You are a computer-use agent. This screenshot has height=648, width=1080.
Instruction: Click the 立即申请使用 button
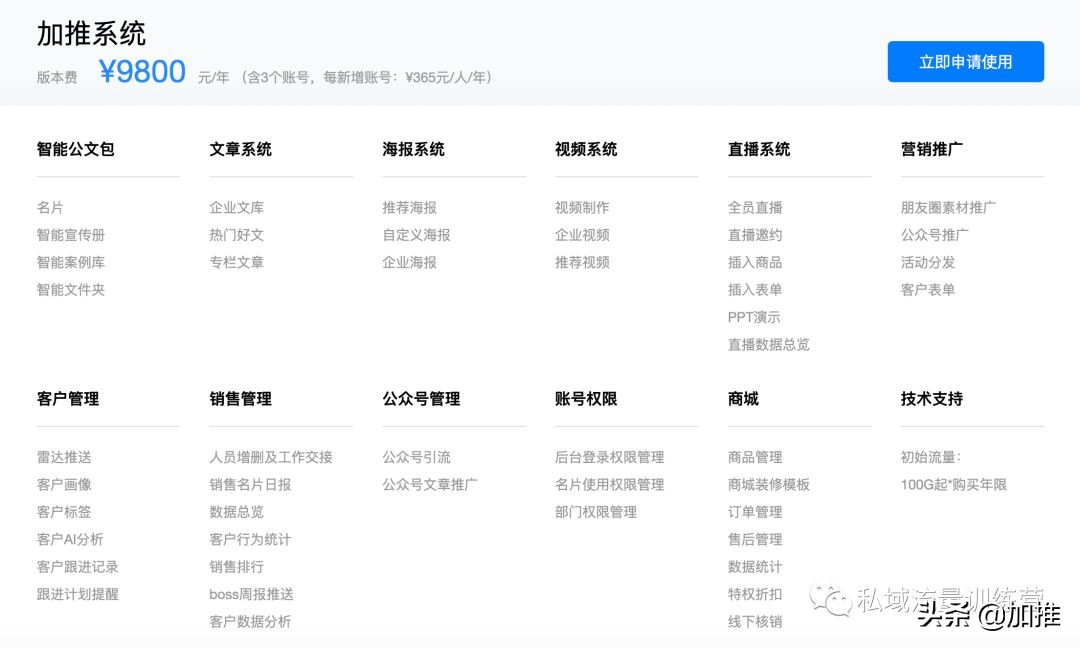[x=965, y=61]
